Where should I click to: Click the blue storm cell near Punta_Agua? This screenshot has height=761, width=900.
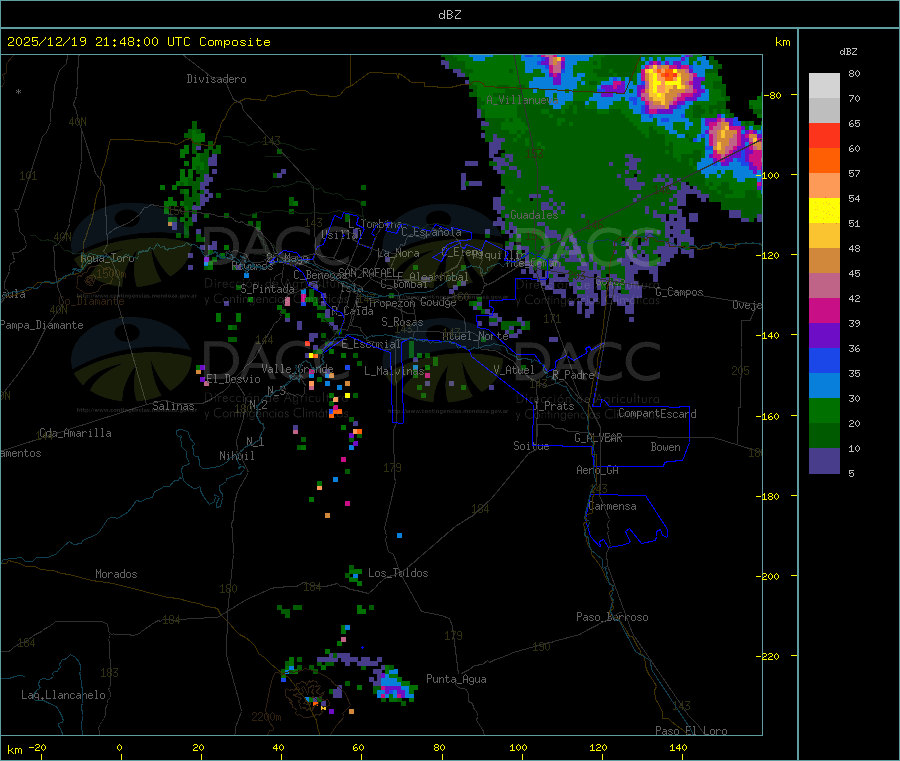click(x=393, y=684)
